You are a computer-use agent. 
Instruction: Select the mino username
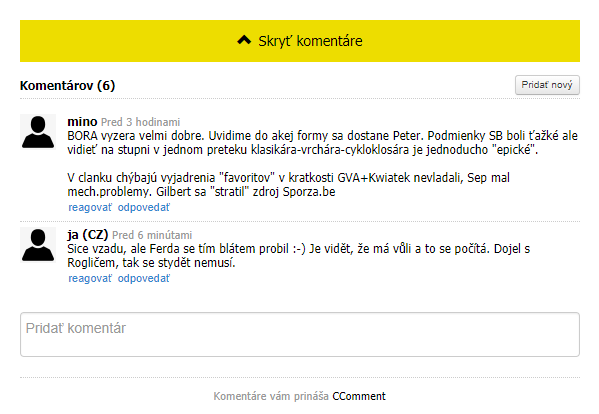(82, 121)
